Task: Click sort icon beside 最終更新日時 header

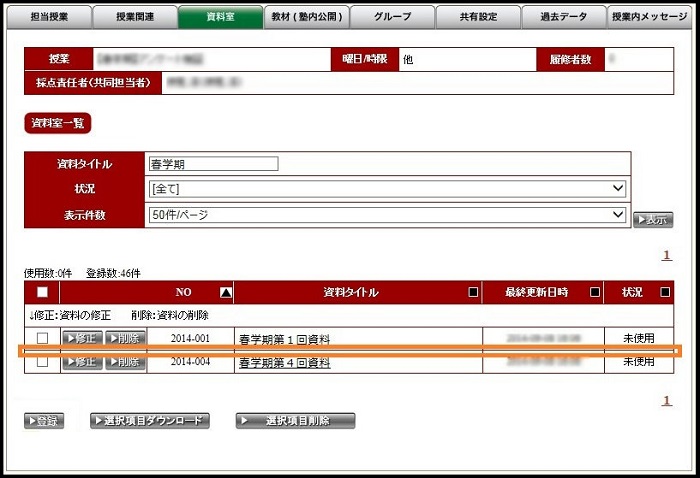Action: [x=594, y=293]
